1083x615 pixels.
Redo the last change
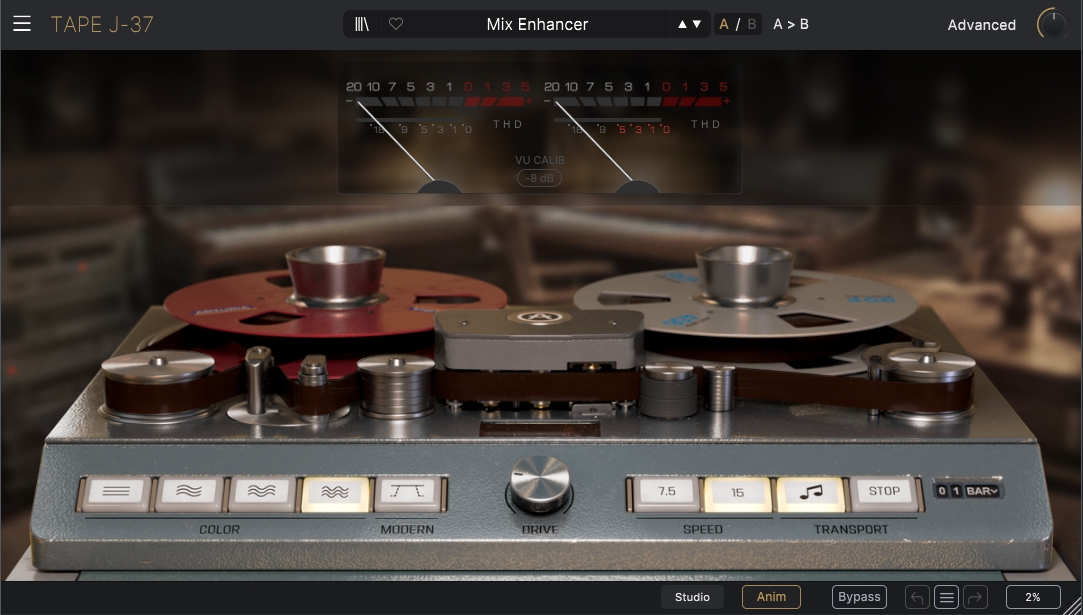tap(975, 597)
